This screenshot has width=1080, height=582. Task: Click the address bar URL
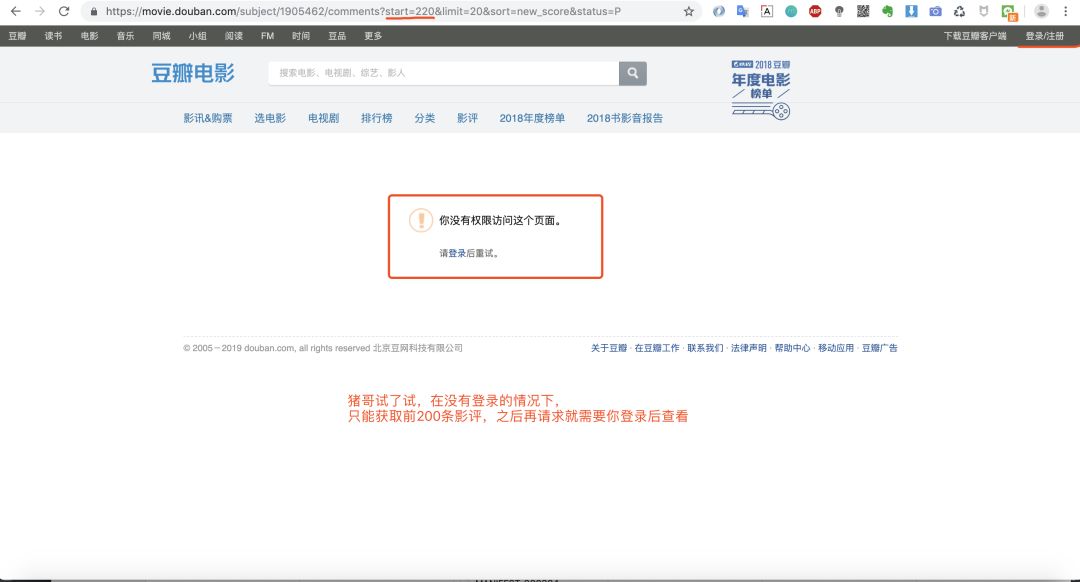coord(363,11)
